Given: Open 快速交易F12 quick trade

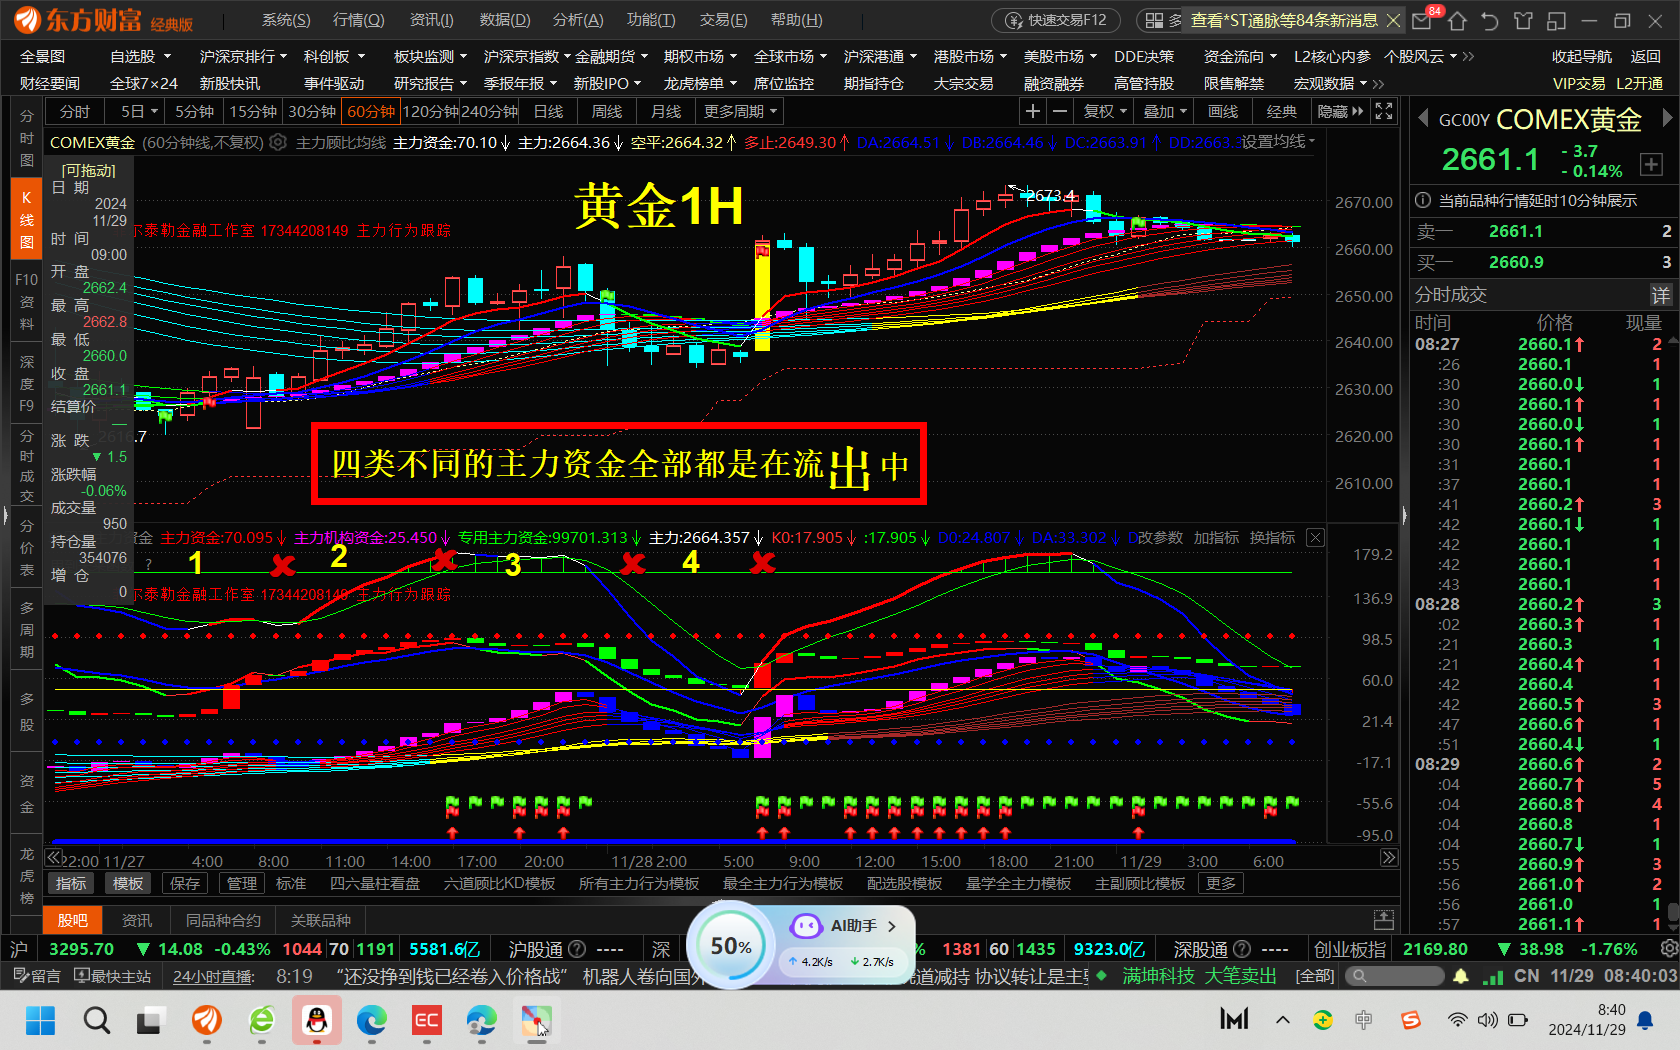Looking at the screenshot, I should click(1056, 20).
